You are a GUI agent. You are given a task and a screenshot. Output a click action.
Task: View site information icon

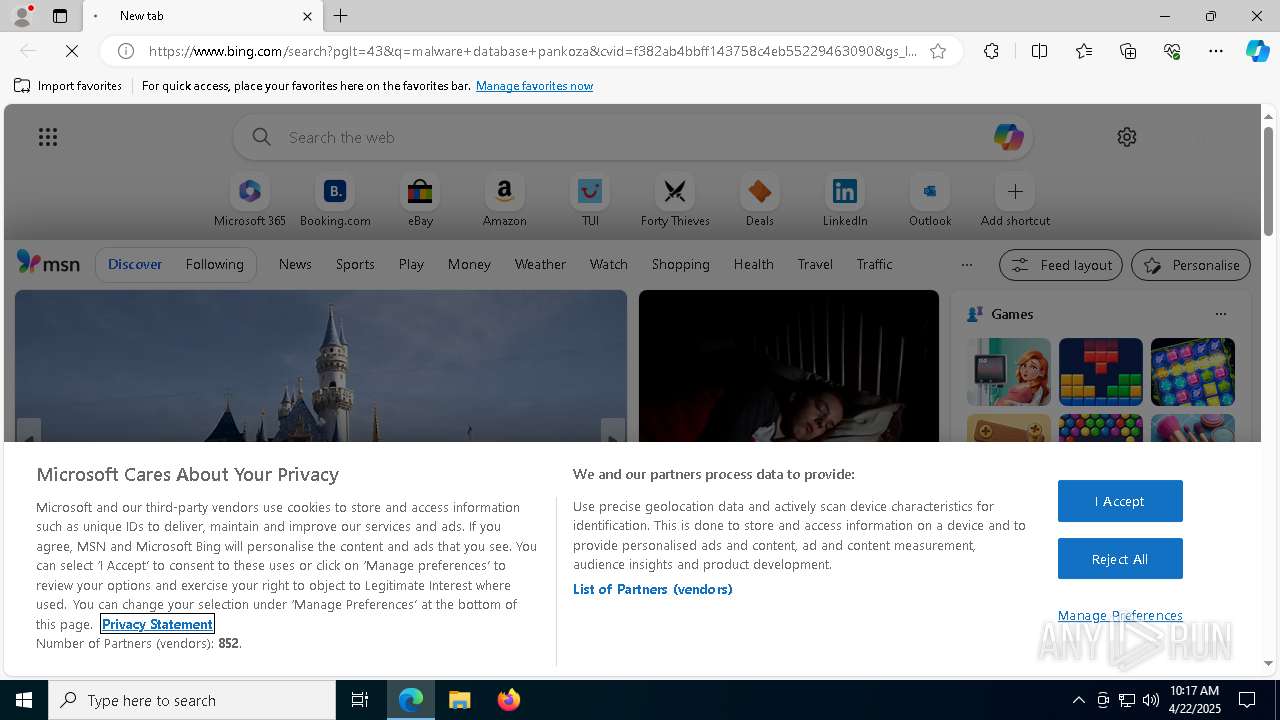pyautogui.click(x=126, y=51)
